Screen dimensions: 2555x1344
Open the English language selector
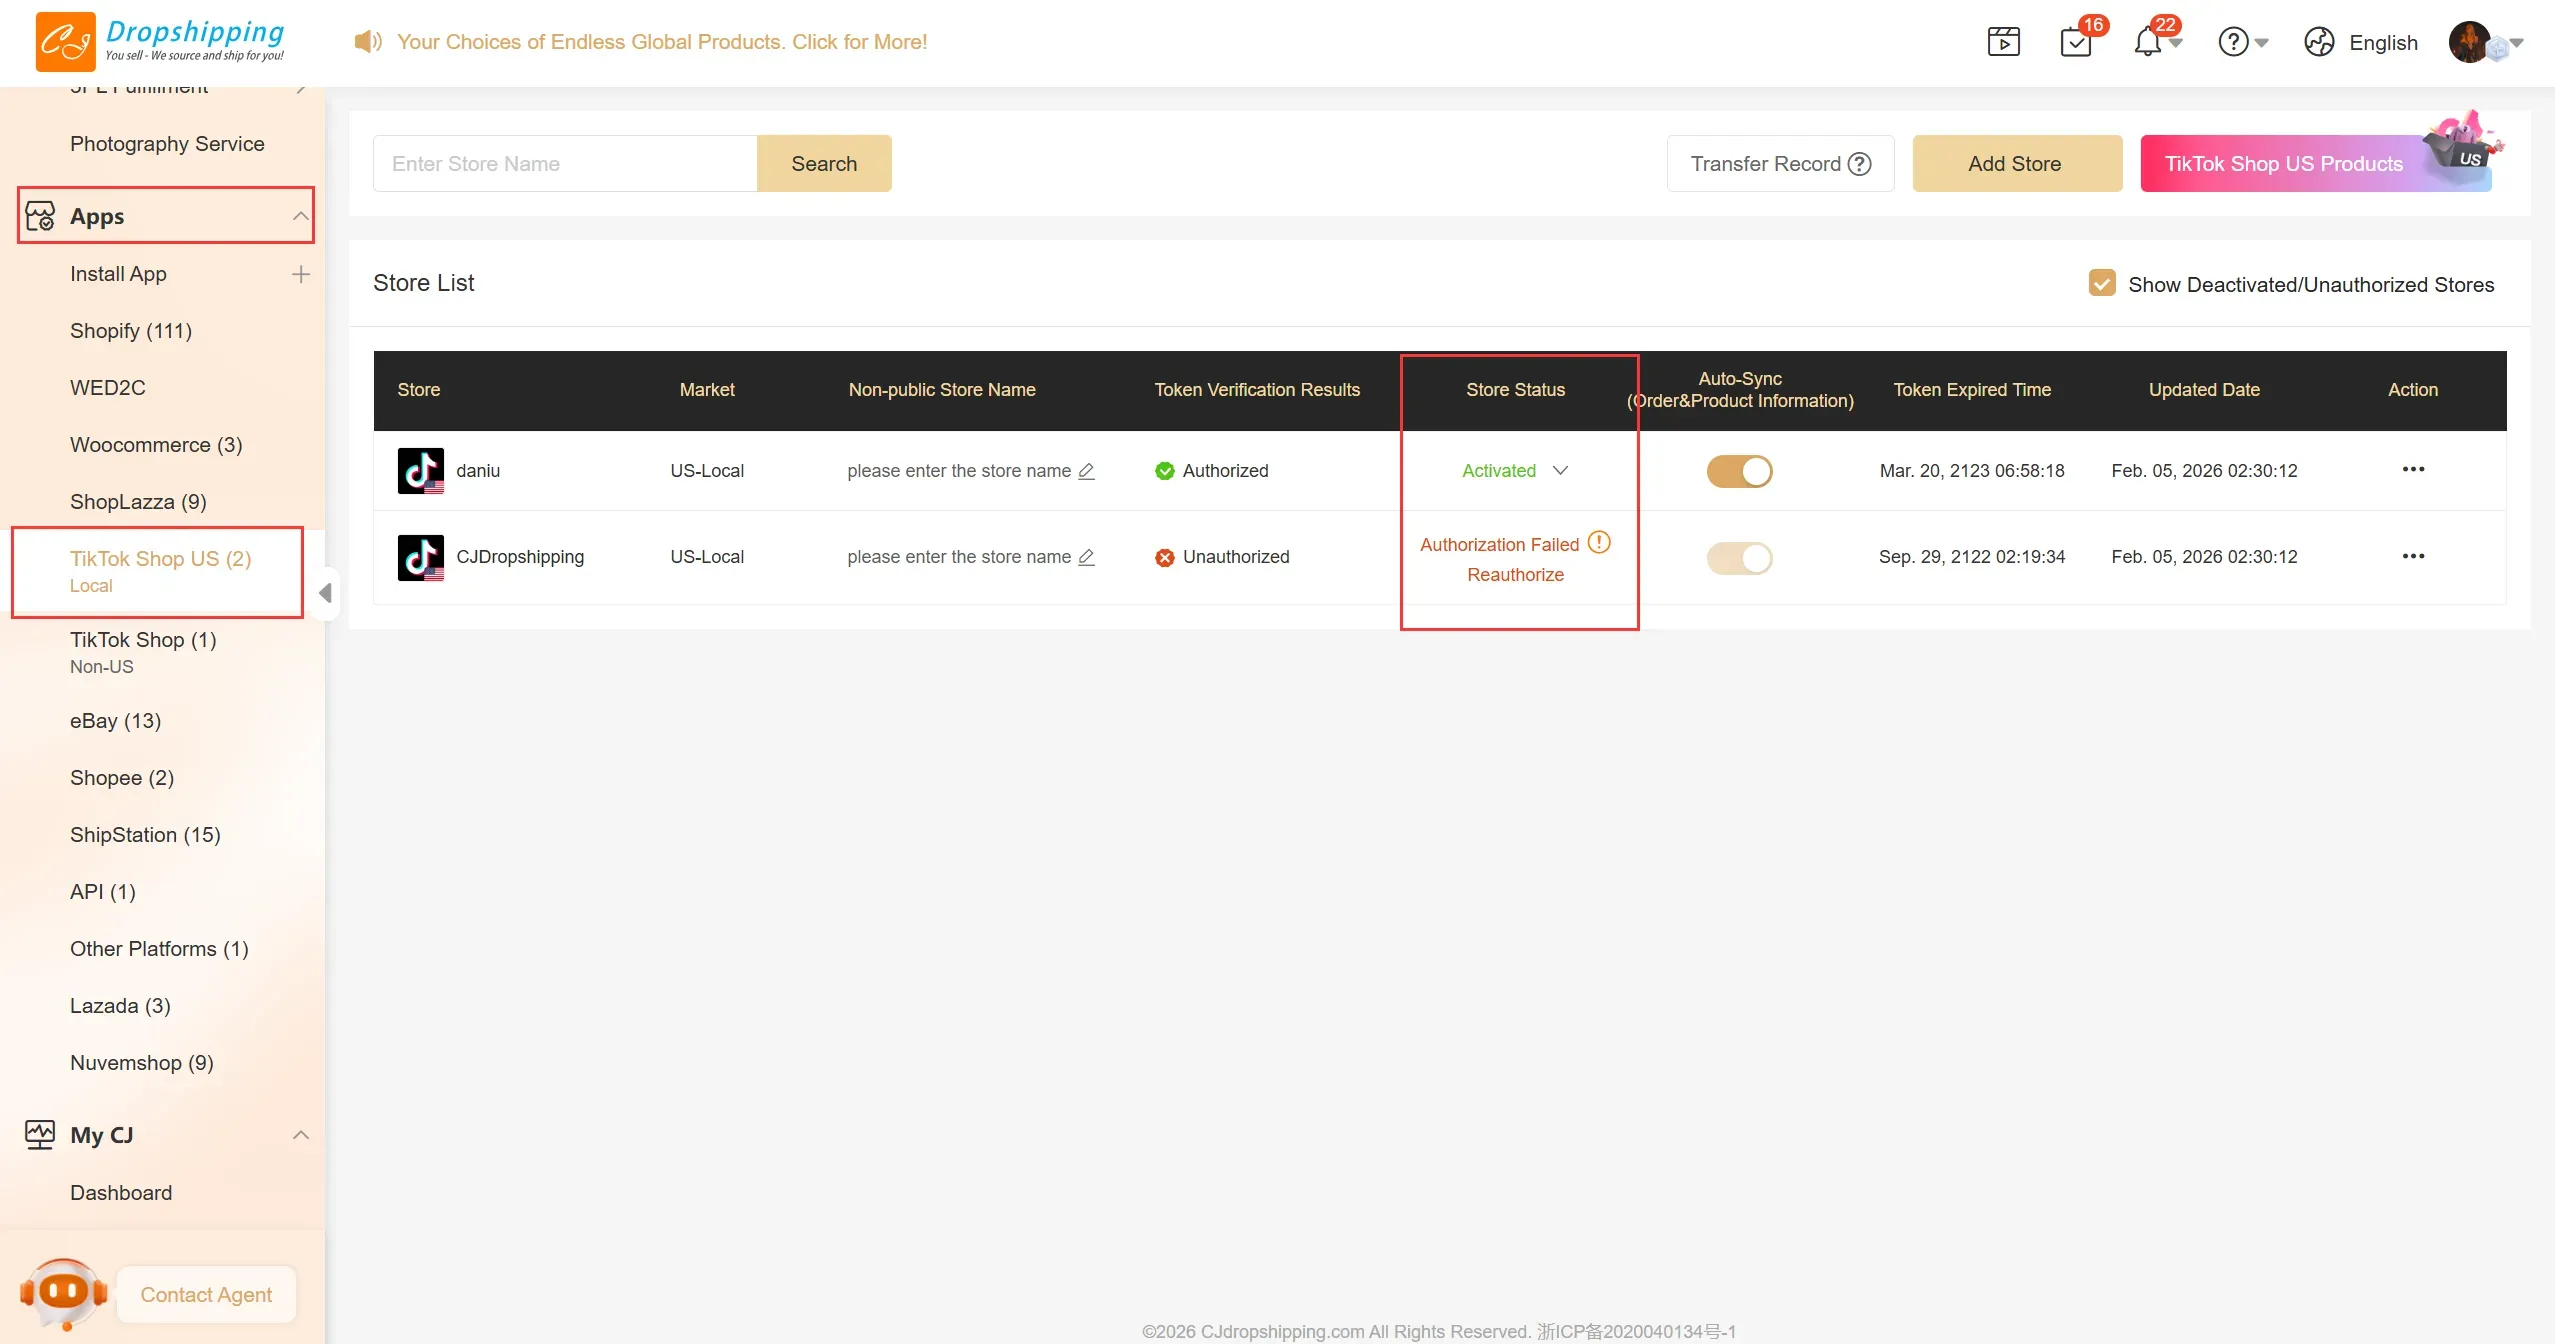click(x=2382, y=42)
